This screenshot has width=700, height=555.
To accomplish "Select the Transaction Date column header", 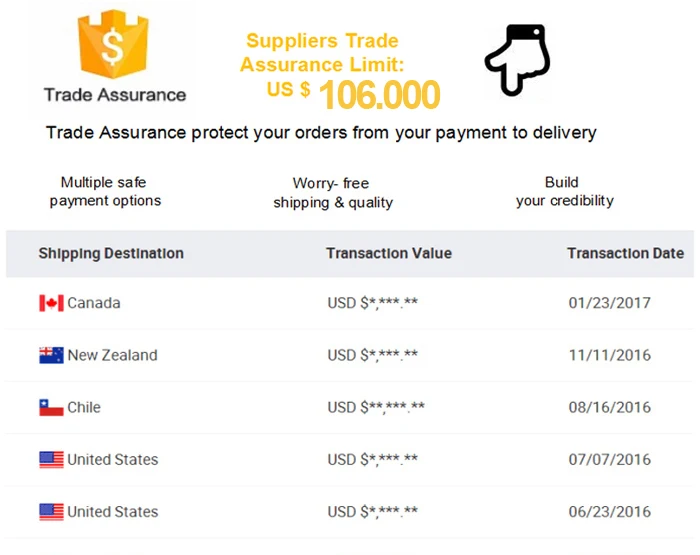I will (625, 253).
